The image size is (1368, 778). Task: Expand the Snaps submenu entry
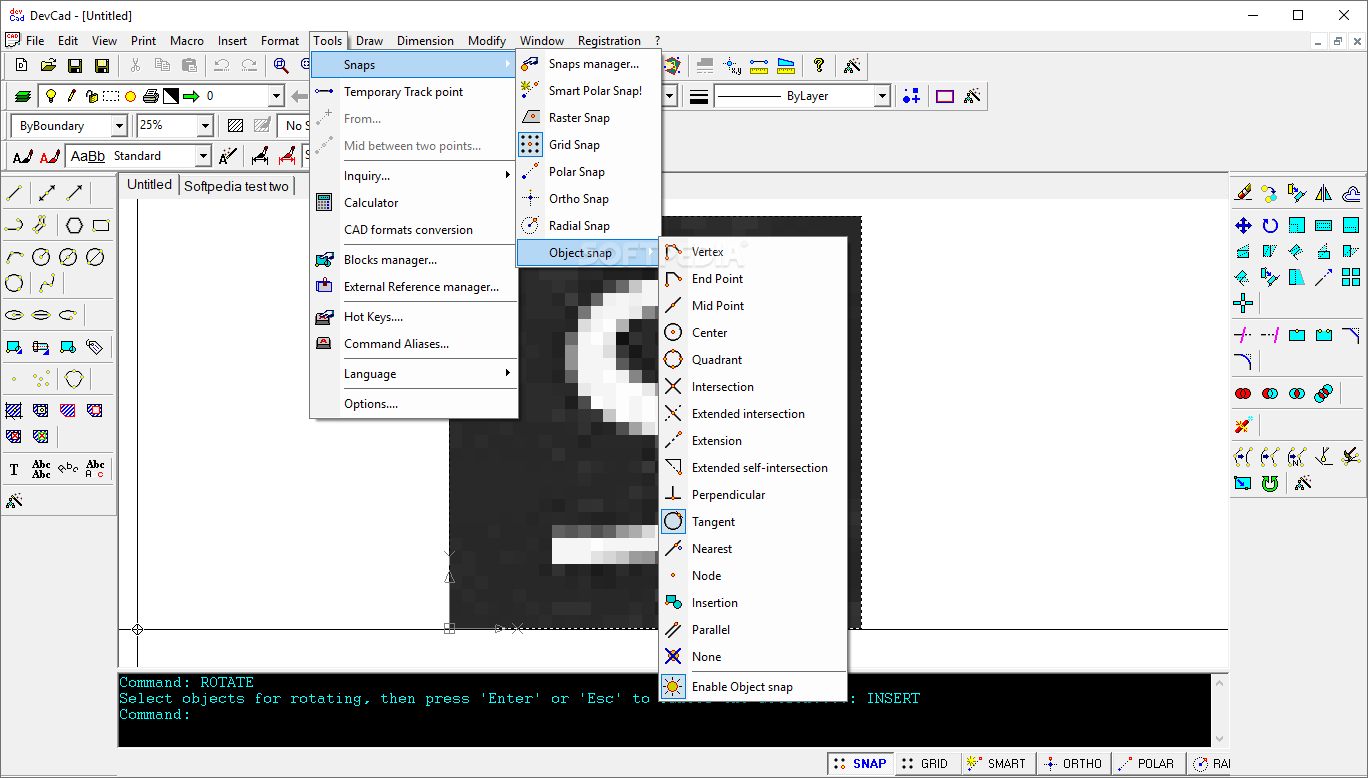coord(414,65)
